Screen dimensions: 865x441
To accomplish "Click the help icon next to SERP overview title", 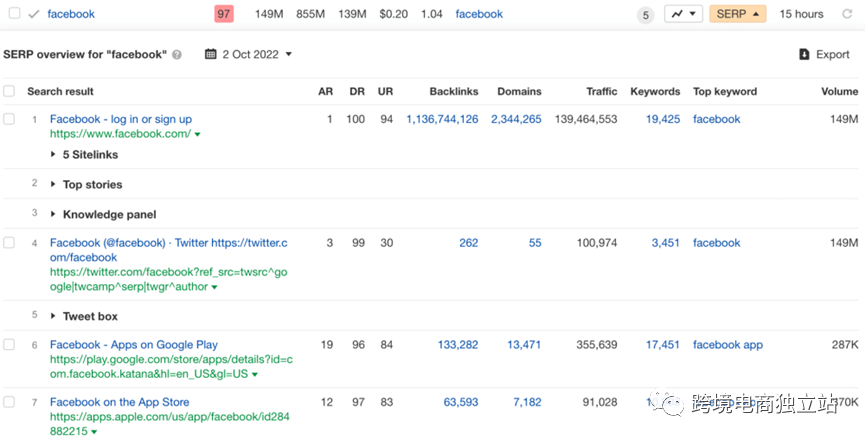I will (177, 55).
